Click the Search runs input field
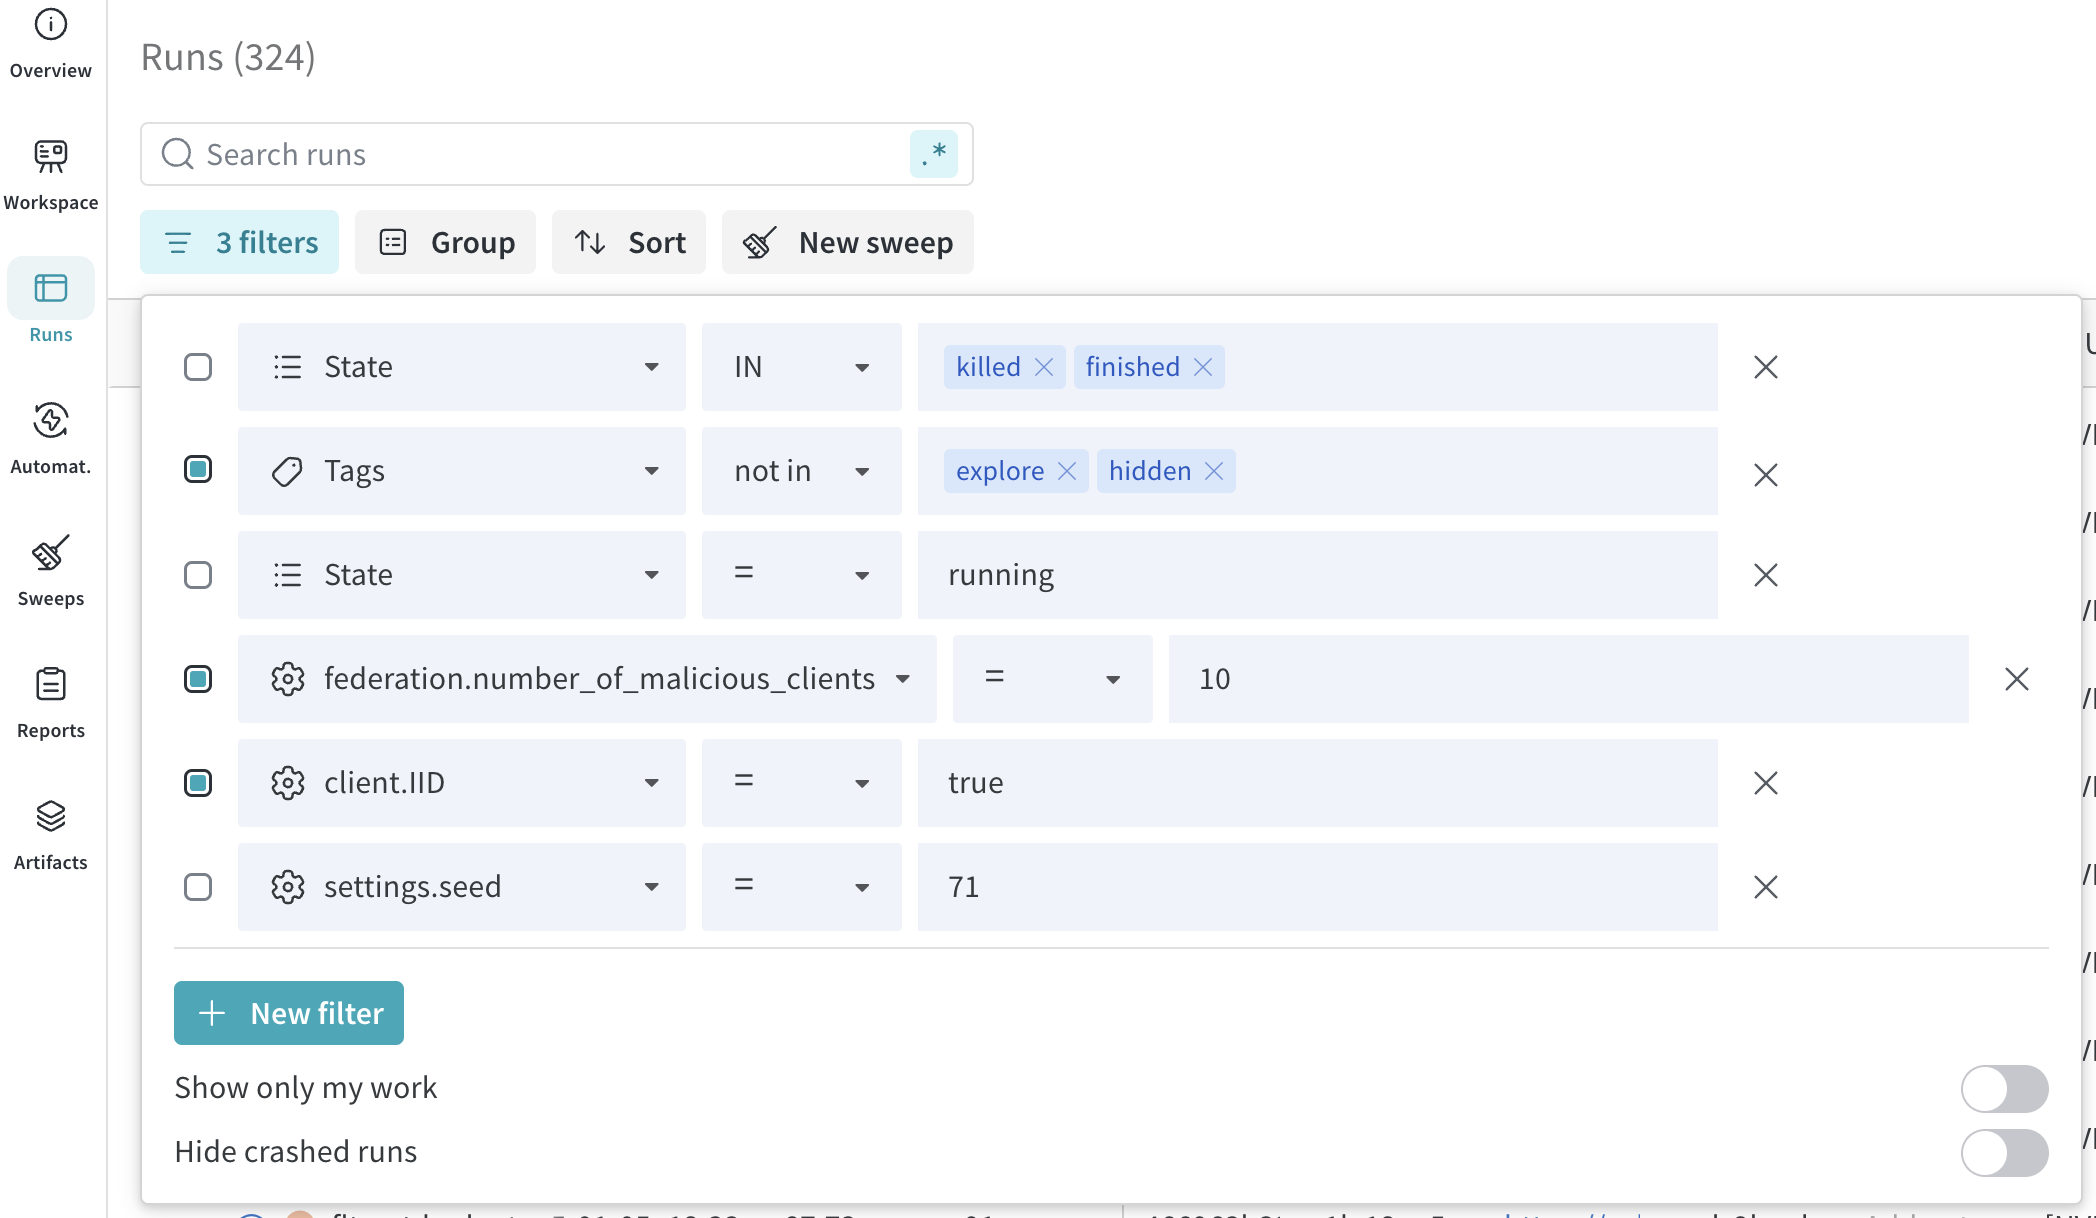 click(540, 154)
